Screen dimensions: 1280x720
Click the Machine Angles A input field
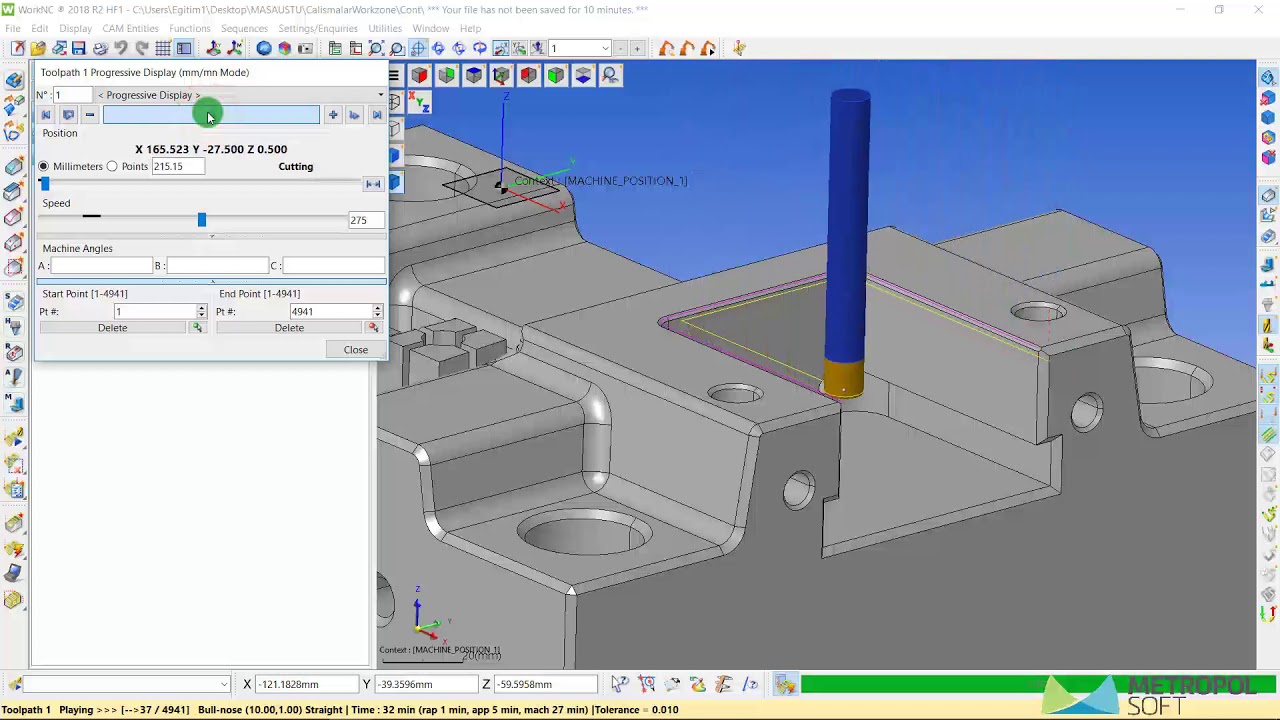(101, 266)
